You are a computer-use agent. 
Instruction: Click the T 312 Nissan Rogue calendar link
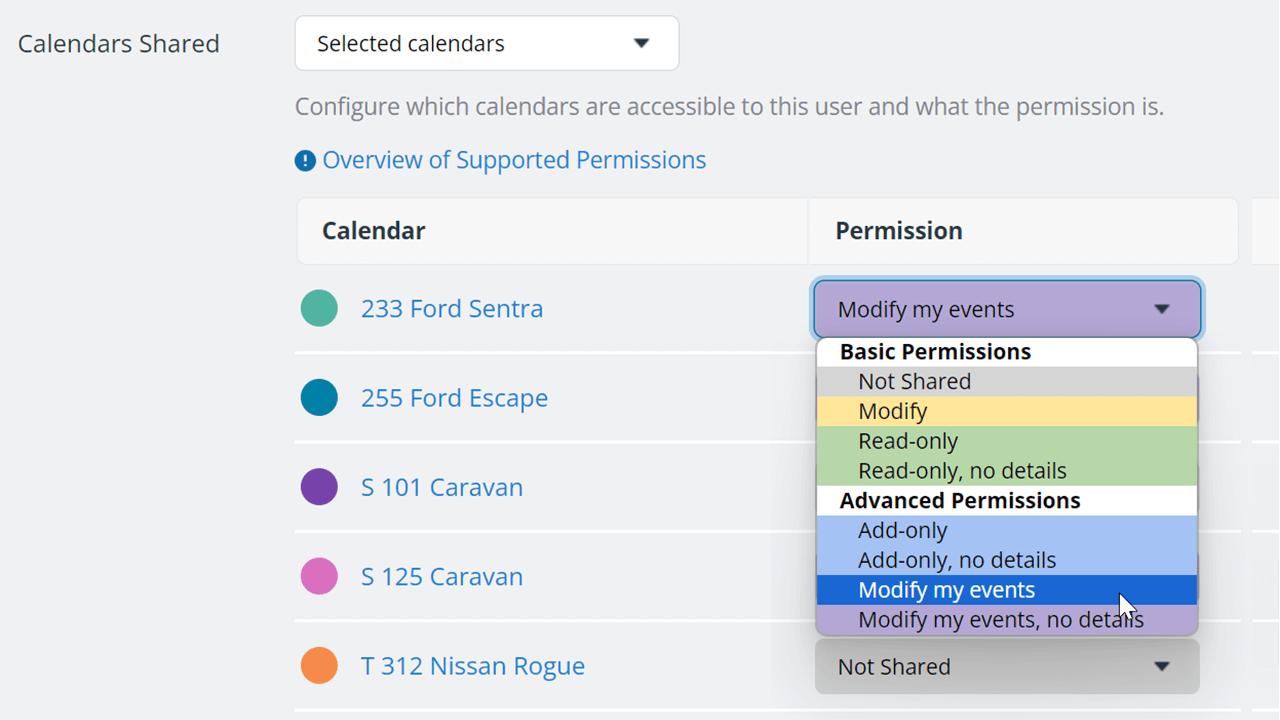click(473, 666)
